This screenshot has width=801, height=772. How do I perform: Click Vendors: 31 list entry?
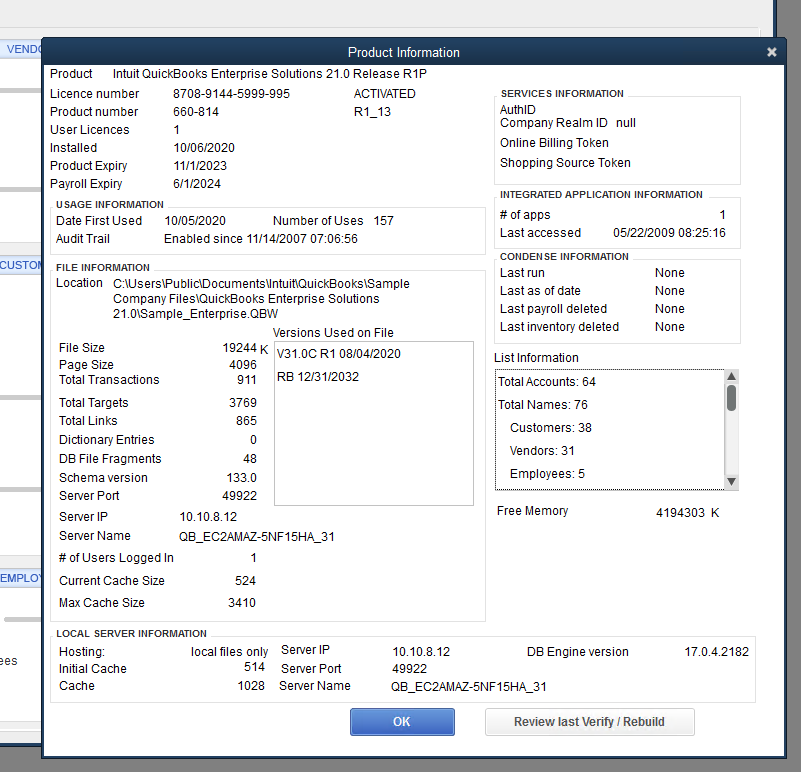pyautogui.click(x=542, y=451)
